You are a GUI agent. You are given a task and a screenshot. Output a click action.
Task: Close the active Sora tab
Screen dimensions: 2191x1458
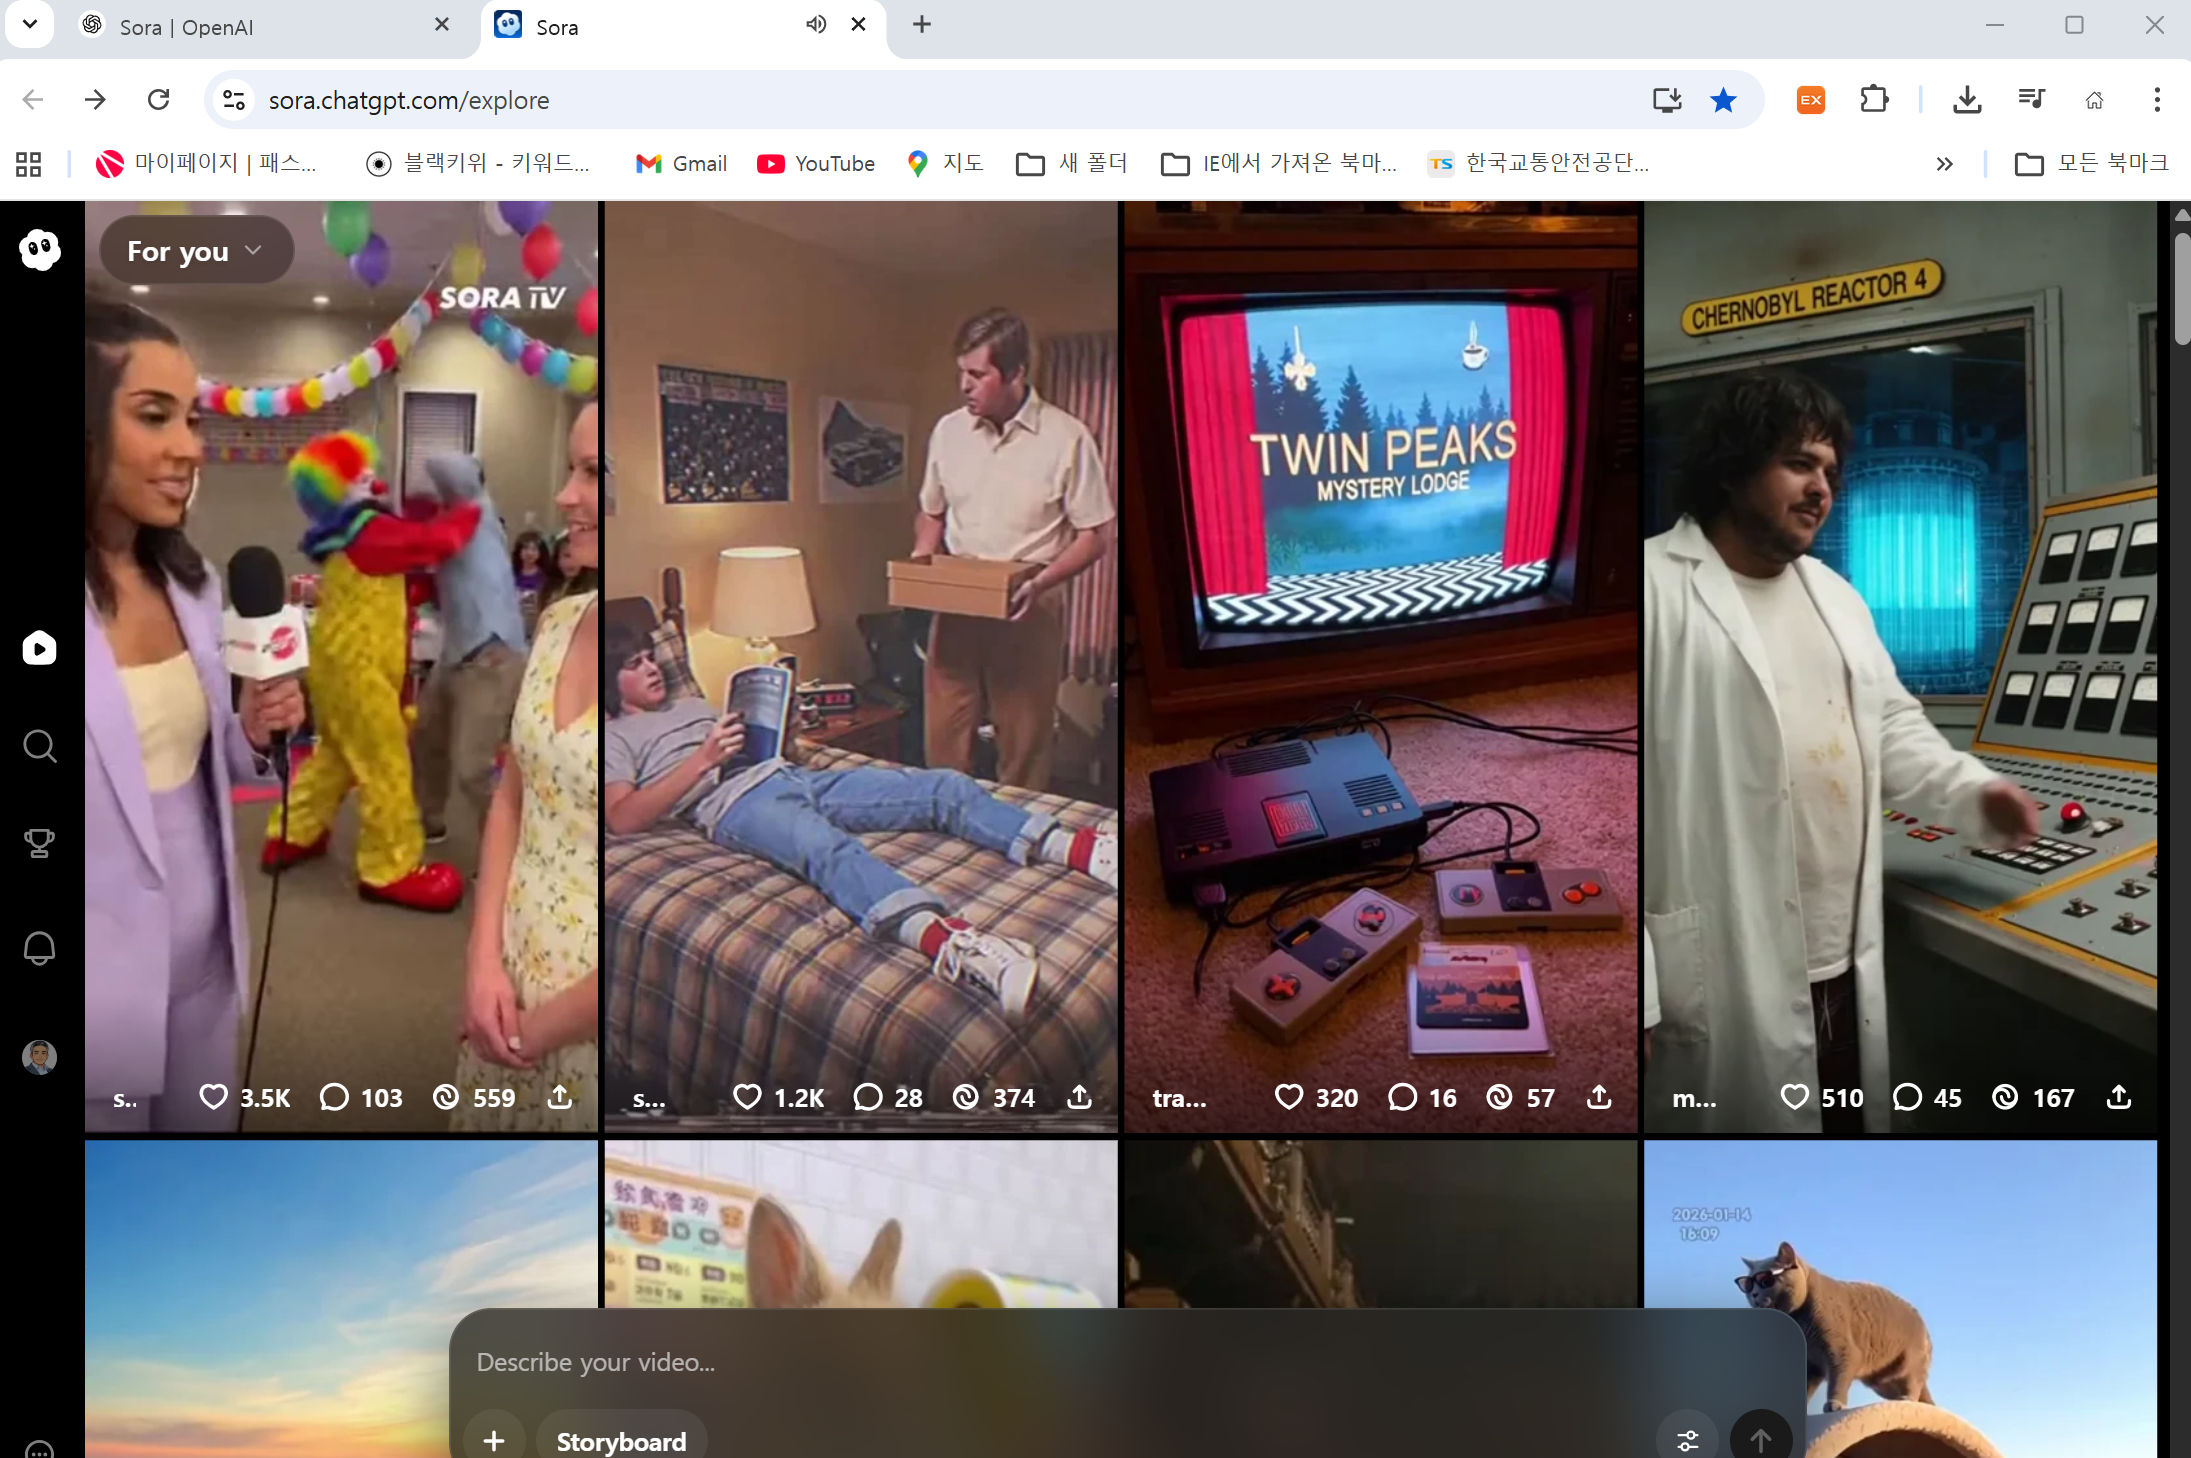858,24
